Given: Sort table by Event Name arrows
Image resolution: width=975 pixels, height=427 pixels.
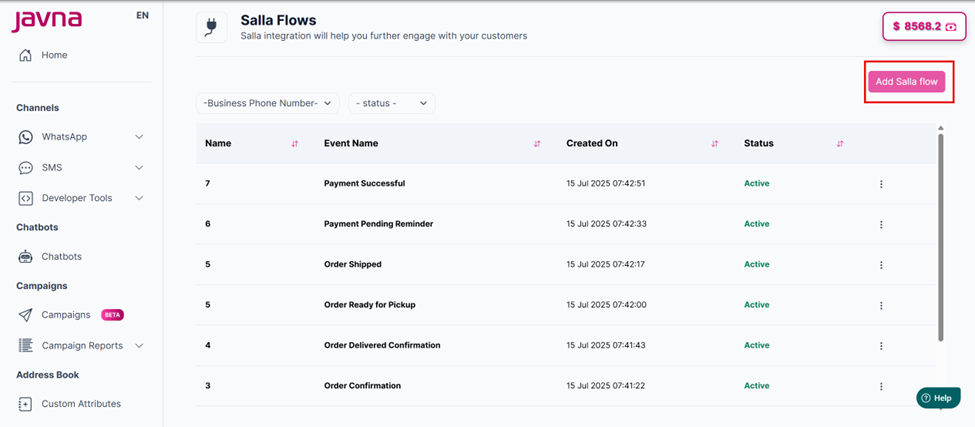Looking at the screenshot, I should 537,144.
